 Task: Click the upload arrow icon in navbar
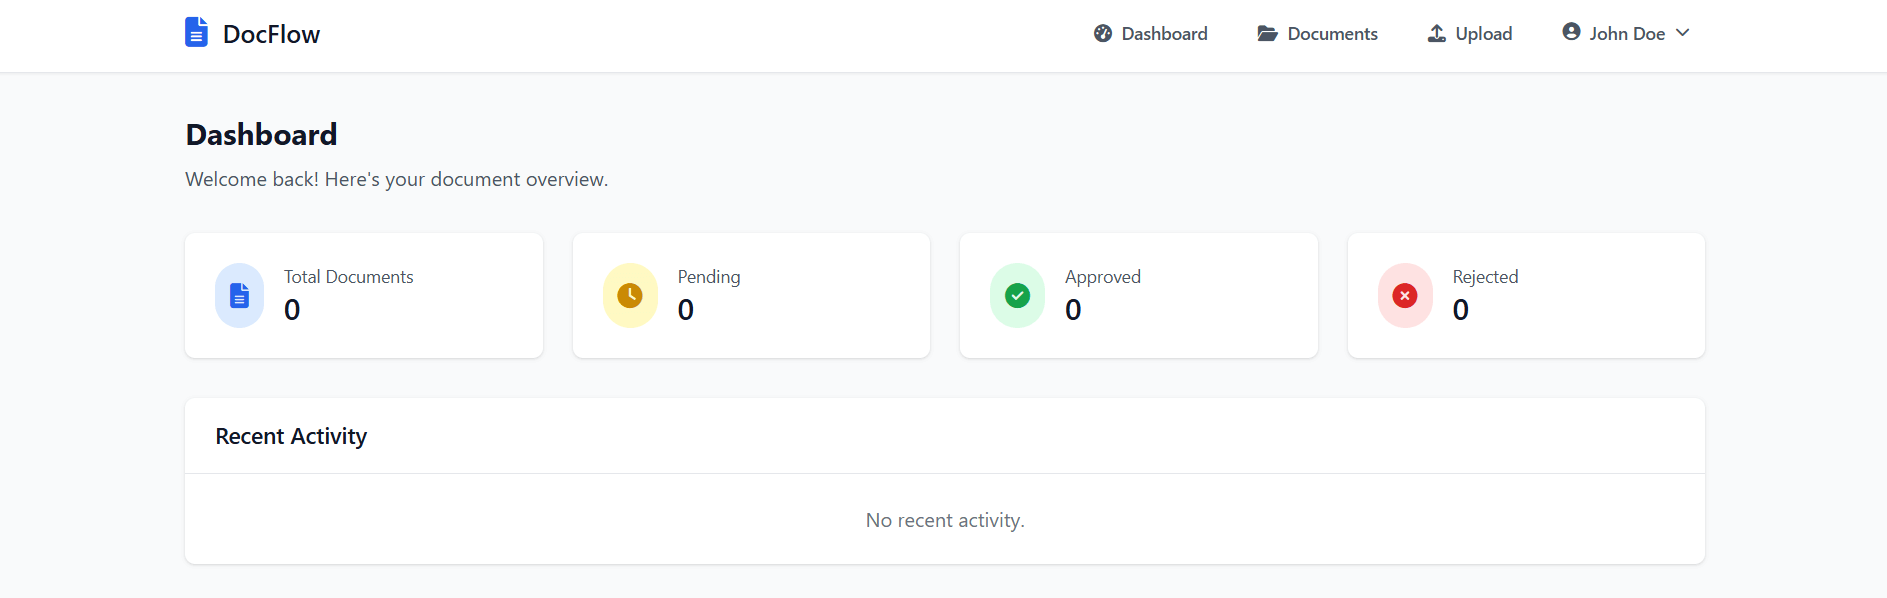(1436, 33)
